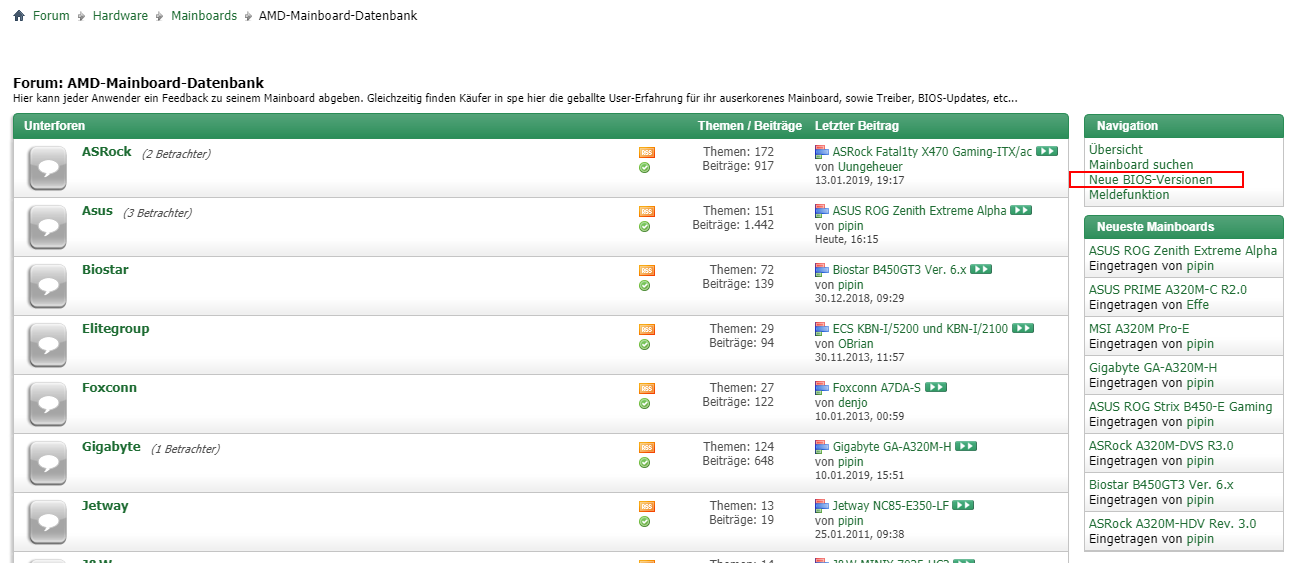Open the Biostar subforum
This screenshot has height=563, width=1293.
(x=105, y=270)
